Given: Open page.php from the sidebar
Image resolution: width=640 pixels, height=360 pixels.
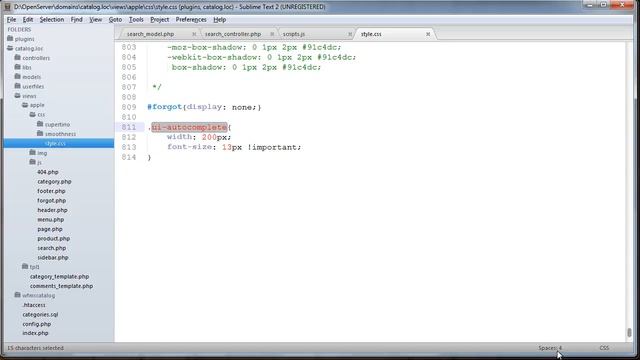Looking at the screenshot, I should point(50,229).
